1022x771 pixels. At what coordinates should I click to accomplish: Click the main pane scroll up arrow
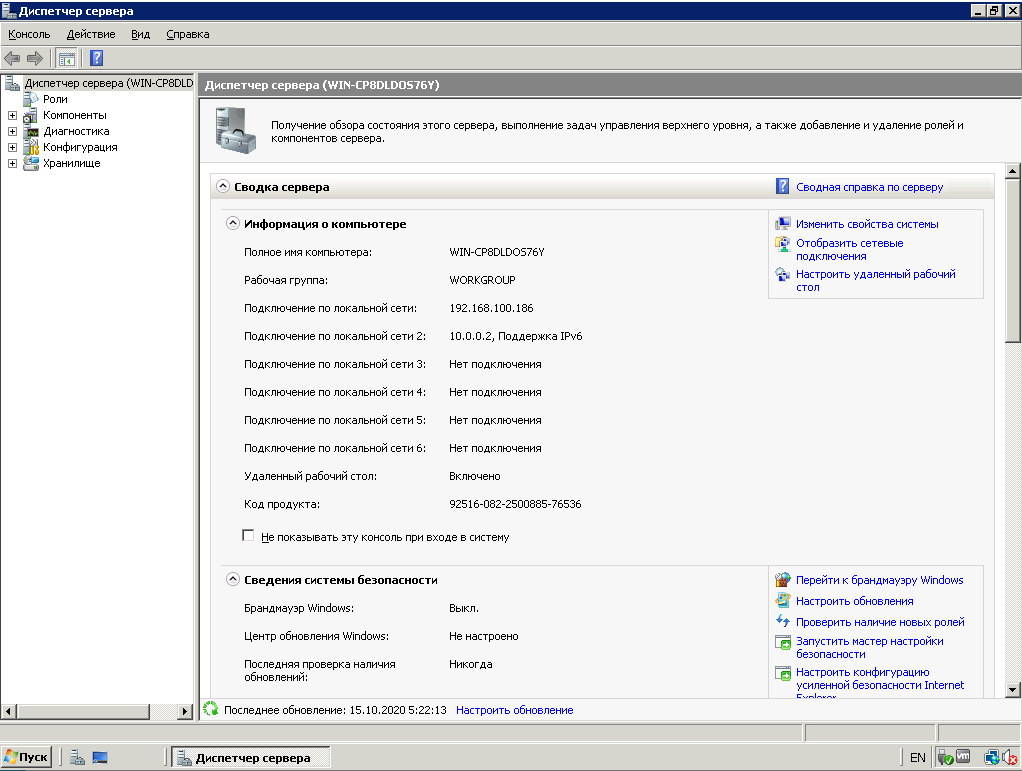pos(1012,171)
